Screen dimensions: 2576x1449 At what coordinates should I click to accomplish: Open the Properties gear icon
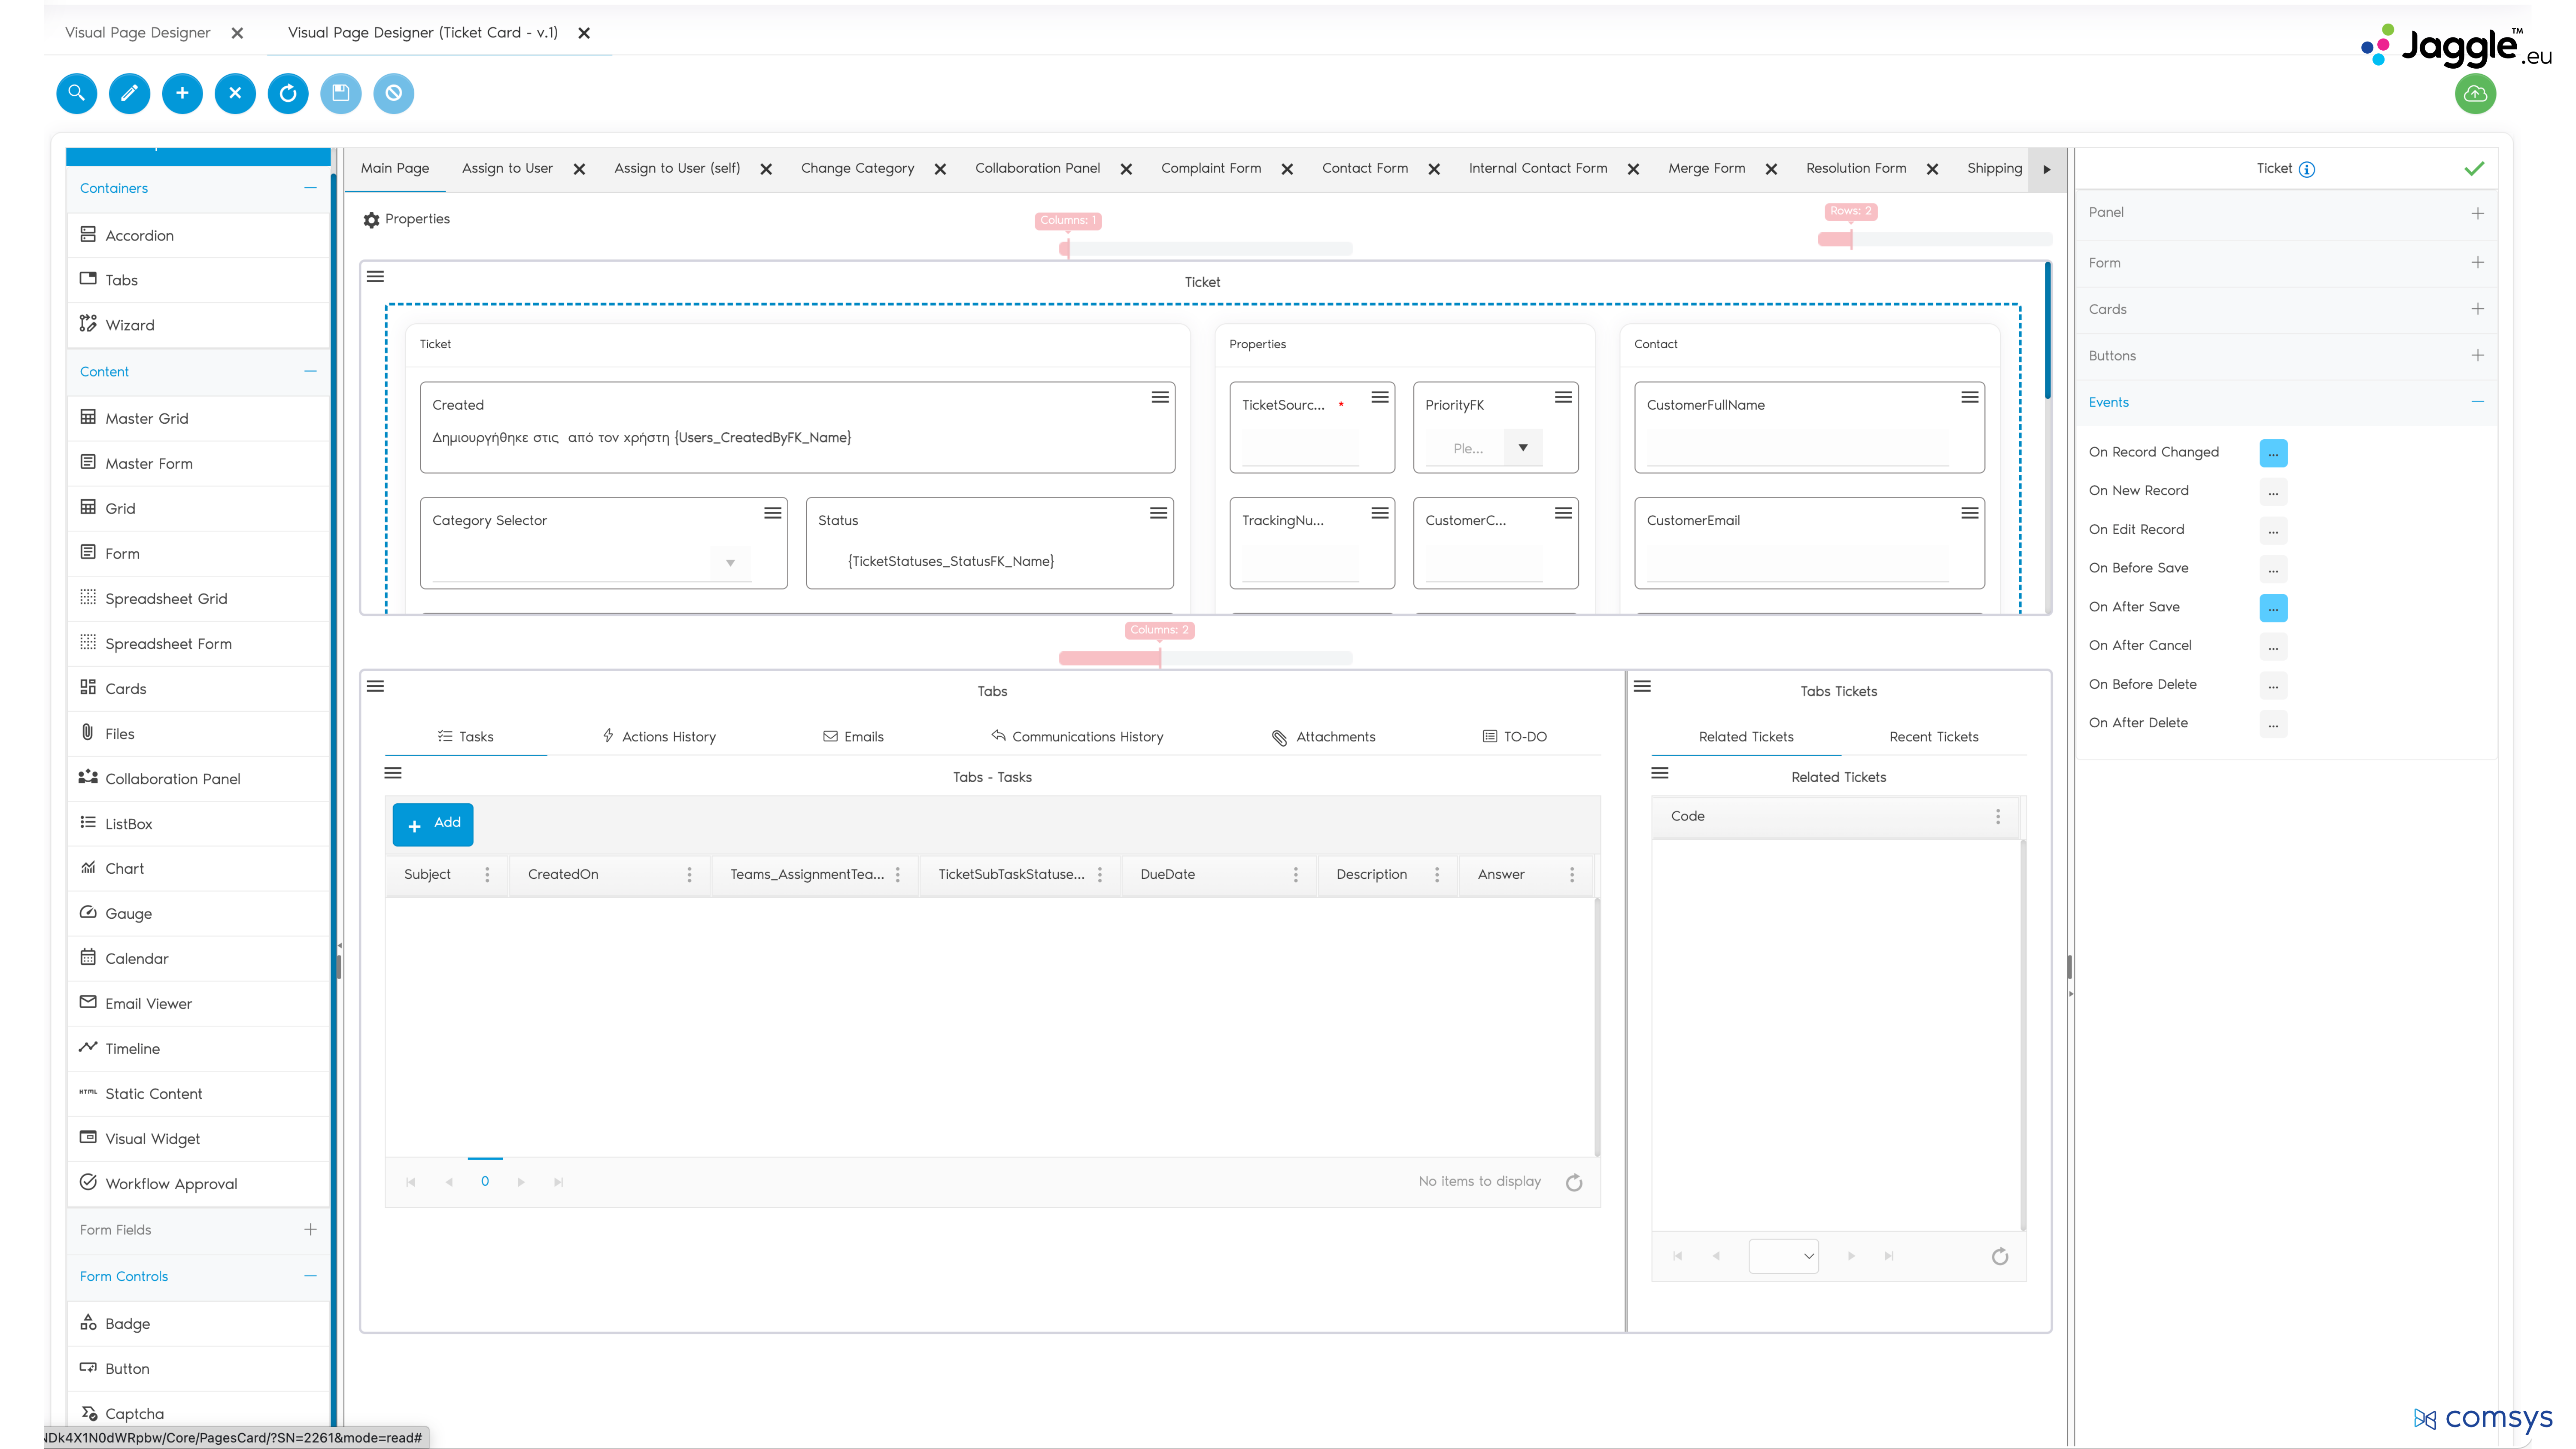tap(371, 220)
